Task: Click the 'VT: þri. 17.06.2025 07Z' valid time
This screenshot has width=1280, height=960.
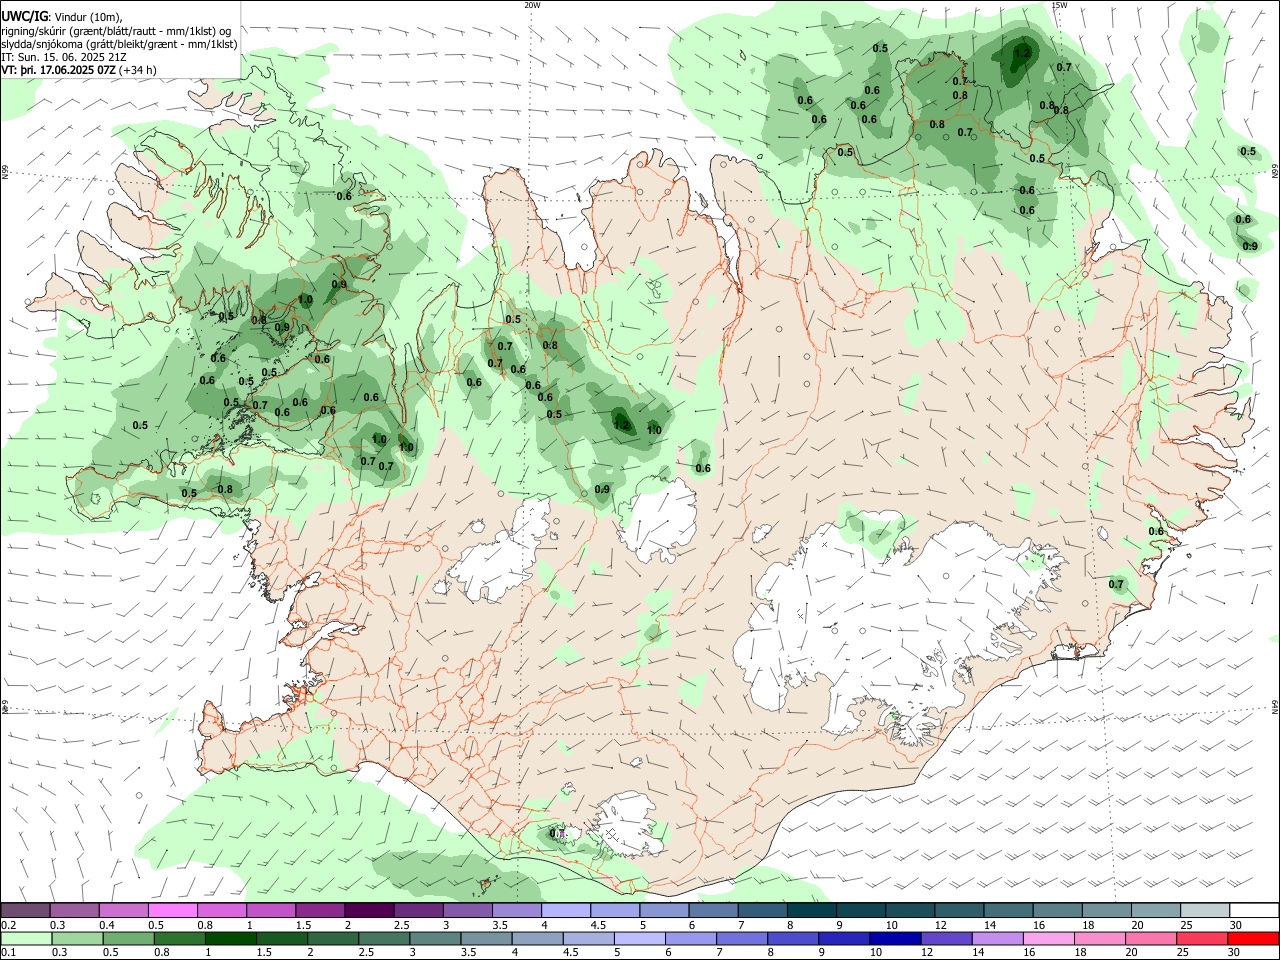Action: pos(58,70)
